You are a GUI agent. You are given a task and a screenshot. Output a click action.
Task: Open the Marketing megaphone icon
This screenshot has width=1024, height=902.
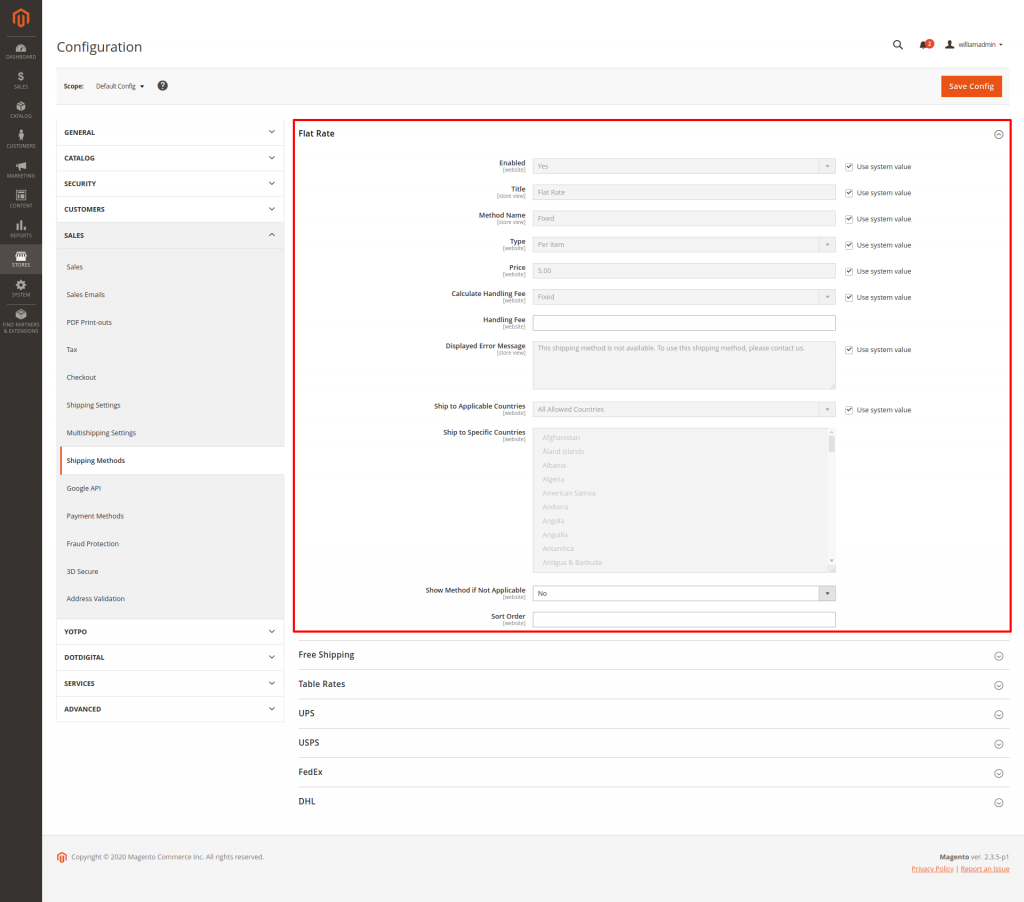point(20,169)
